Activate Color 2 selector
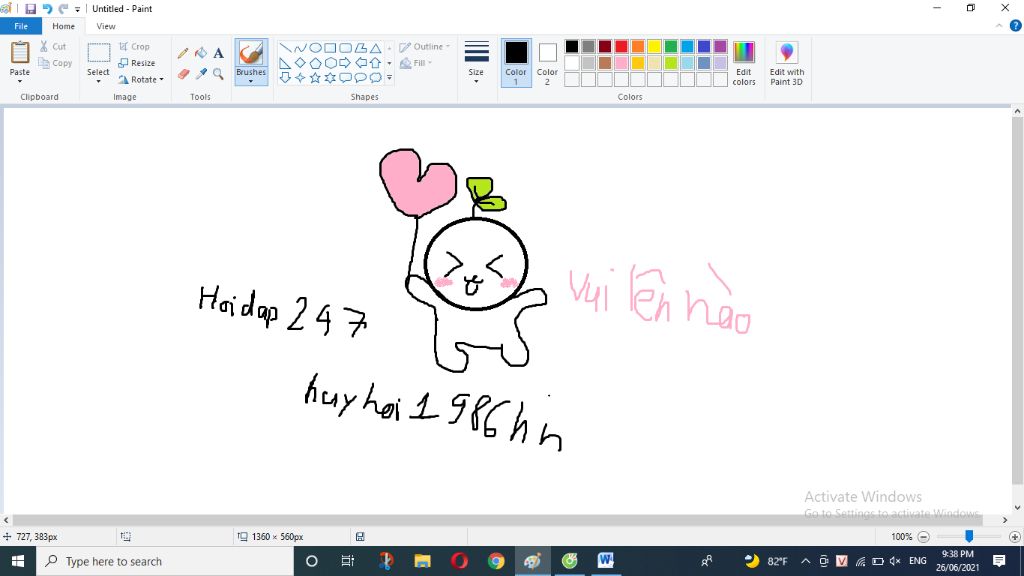The width and height of the screenshot is (1024, 576). tap(547, 63)
